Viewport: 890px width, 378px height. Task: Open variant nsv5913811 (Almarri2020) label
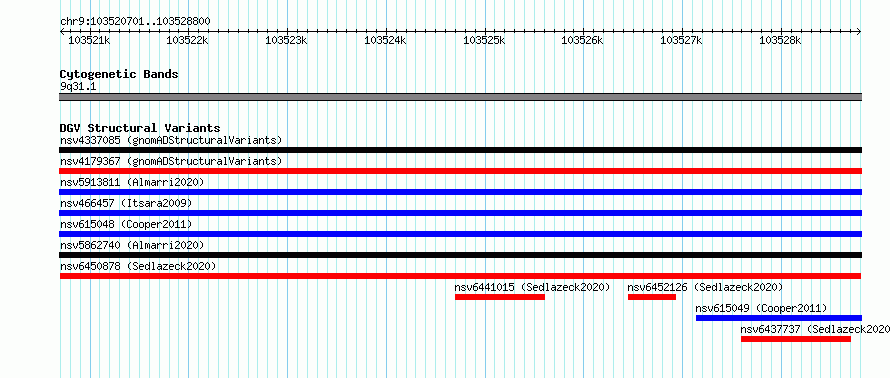(x=132, y=182)
